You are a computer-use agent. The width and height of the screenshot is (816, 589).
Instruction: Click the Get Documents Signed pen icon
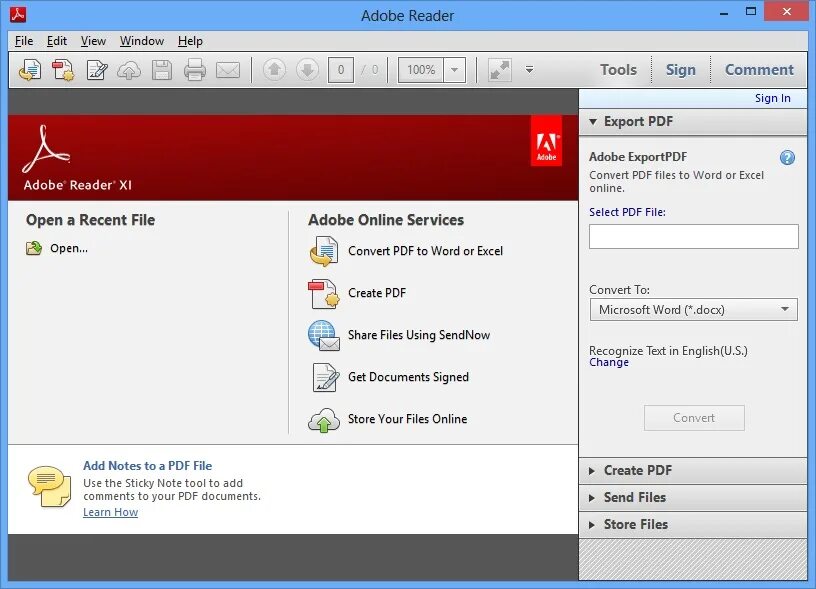click(325, 377)
